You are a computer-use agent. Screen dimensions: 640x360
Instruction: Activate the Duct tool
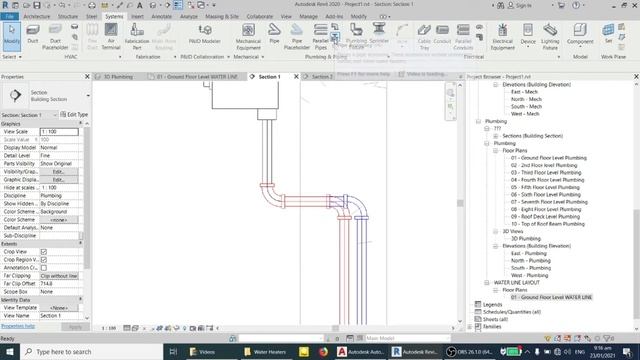pyautogui.click(x=33, y=34)
